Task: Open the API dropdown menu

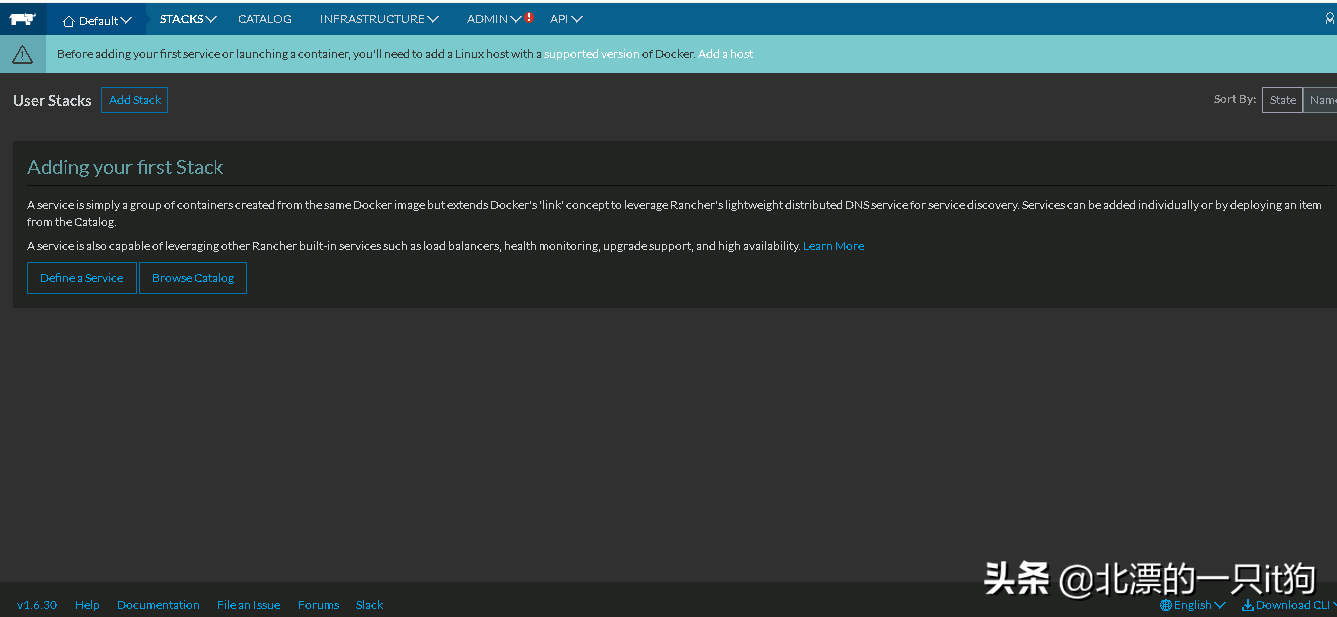Action: point(566,19)
